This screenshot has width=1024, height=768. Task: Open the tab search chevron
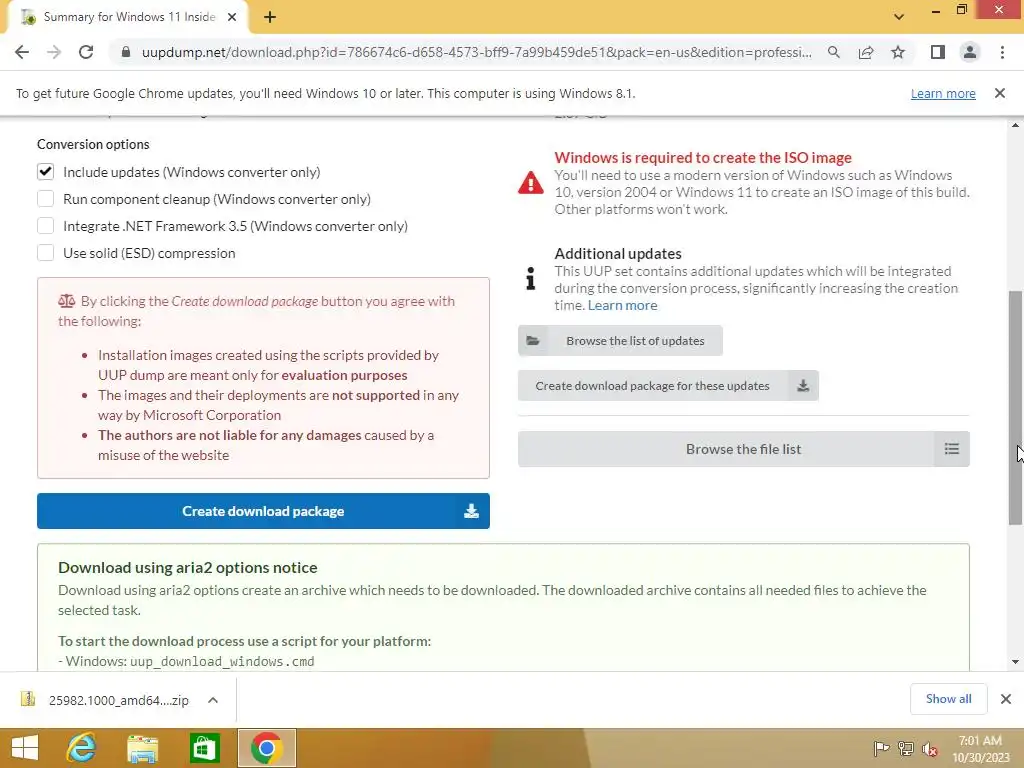point(899,17)
